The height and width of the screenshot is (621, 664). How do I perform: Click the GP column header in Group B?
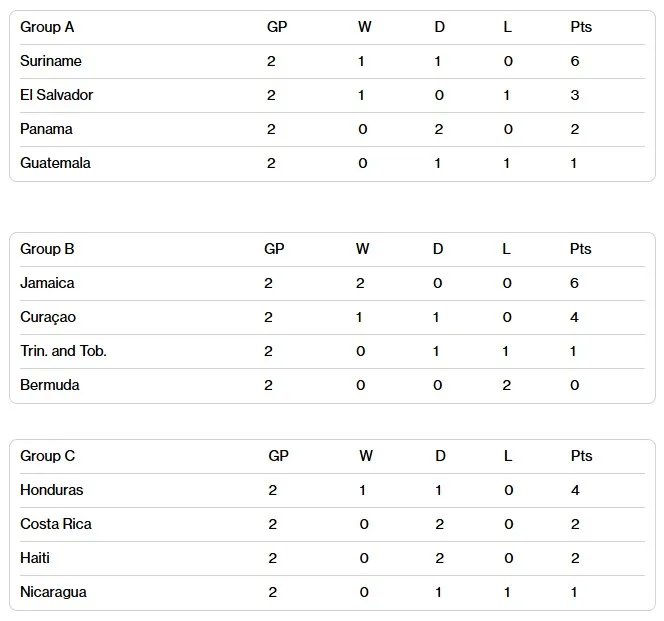point(274,249)
